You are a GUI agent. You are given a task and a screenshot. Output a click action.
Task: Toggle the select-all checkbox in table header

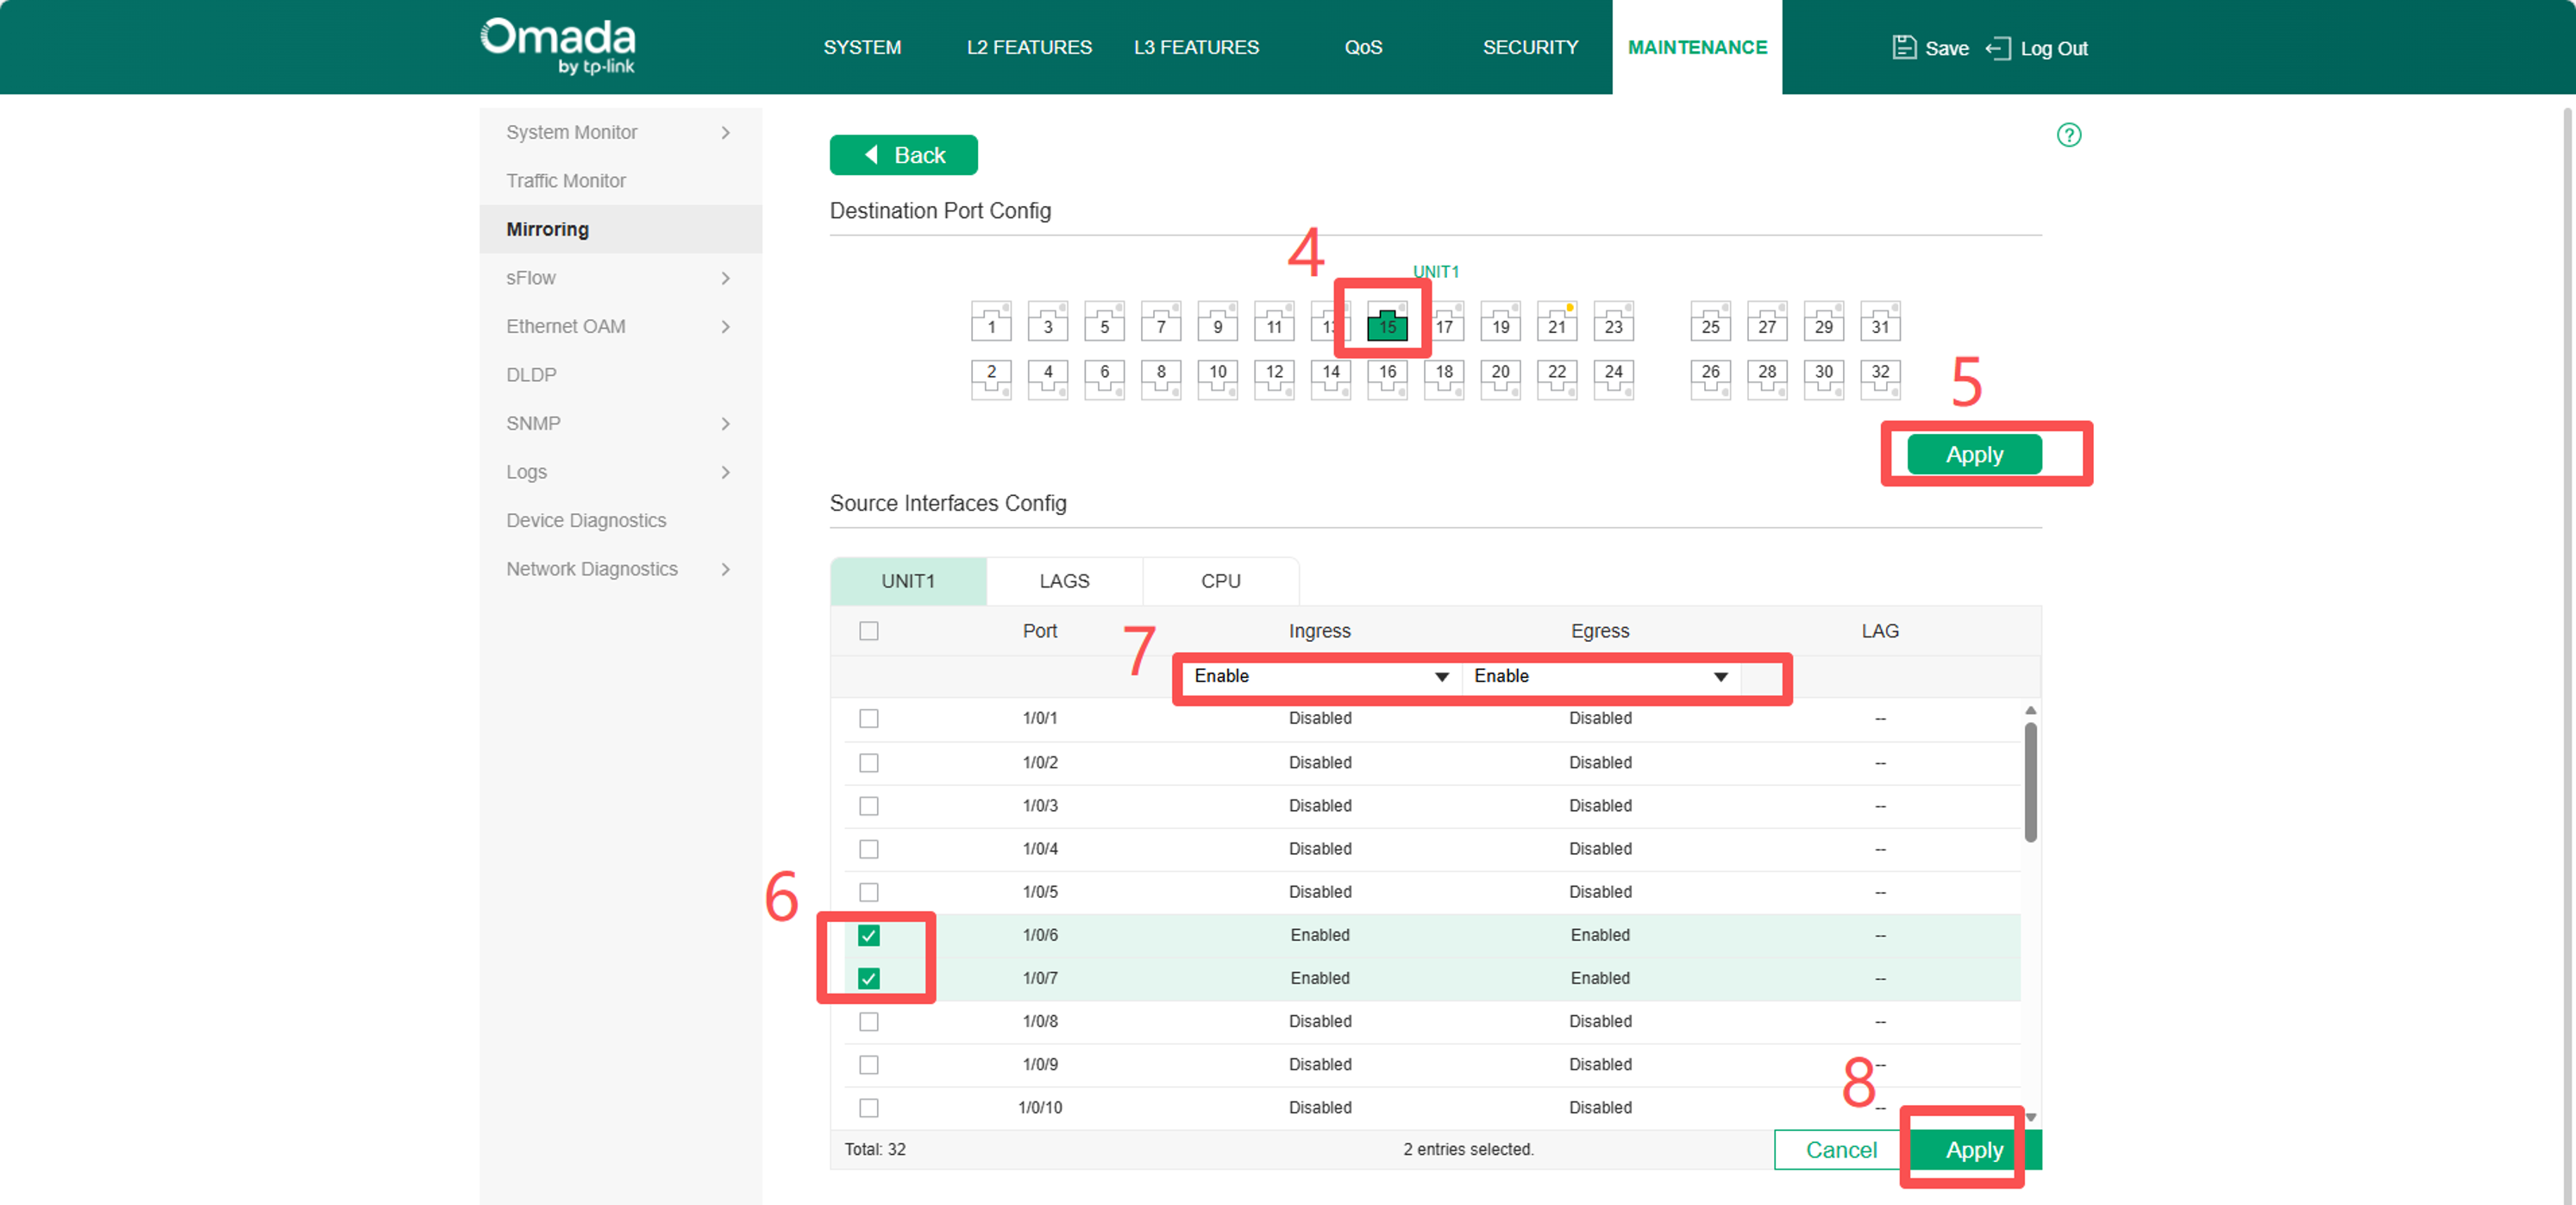868,631
